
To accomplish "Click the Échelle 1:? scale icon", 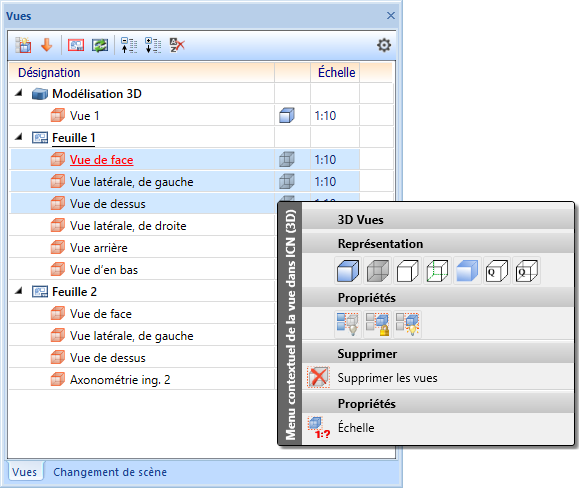I will pos(318,428).
